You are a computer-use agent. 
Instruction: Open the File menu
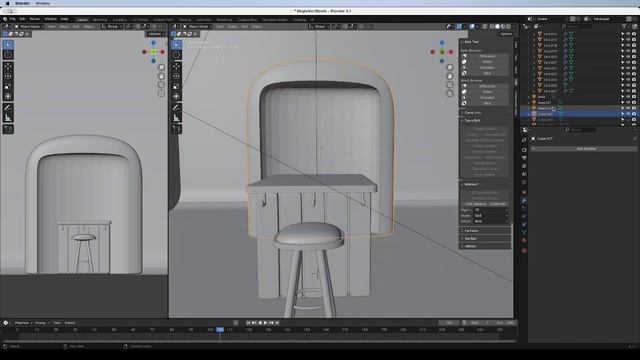click(x=13, y=19)
